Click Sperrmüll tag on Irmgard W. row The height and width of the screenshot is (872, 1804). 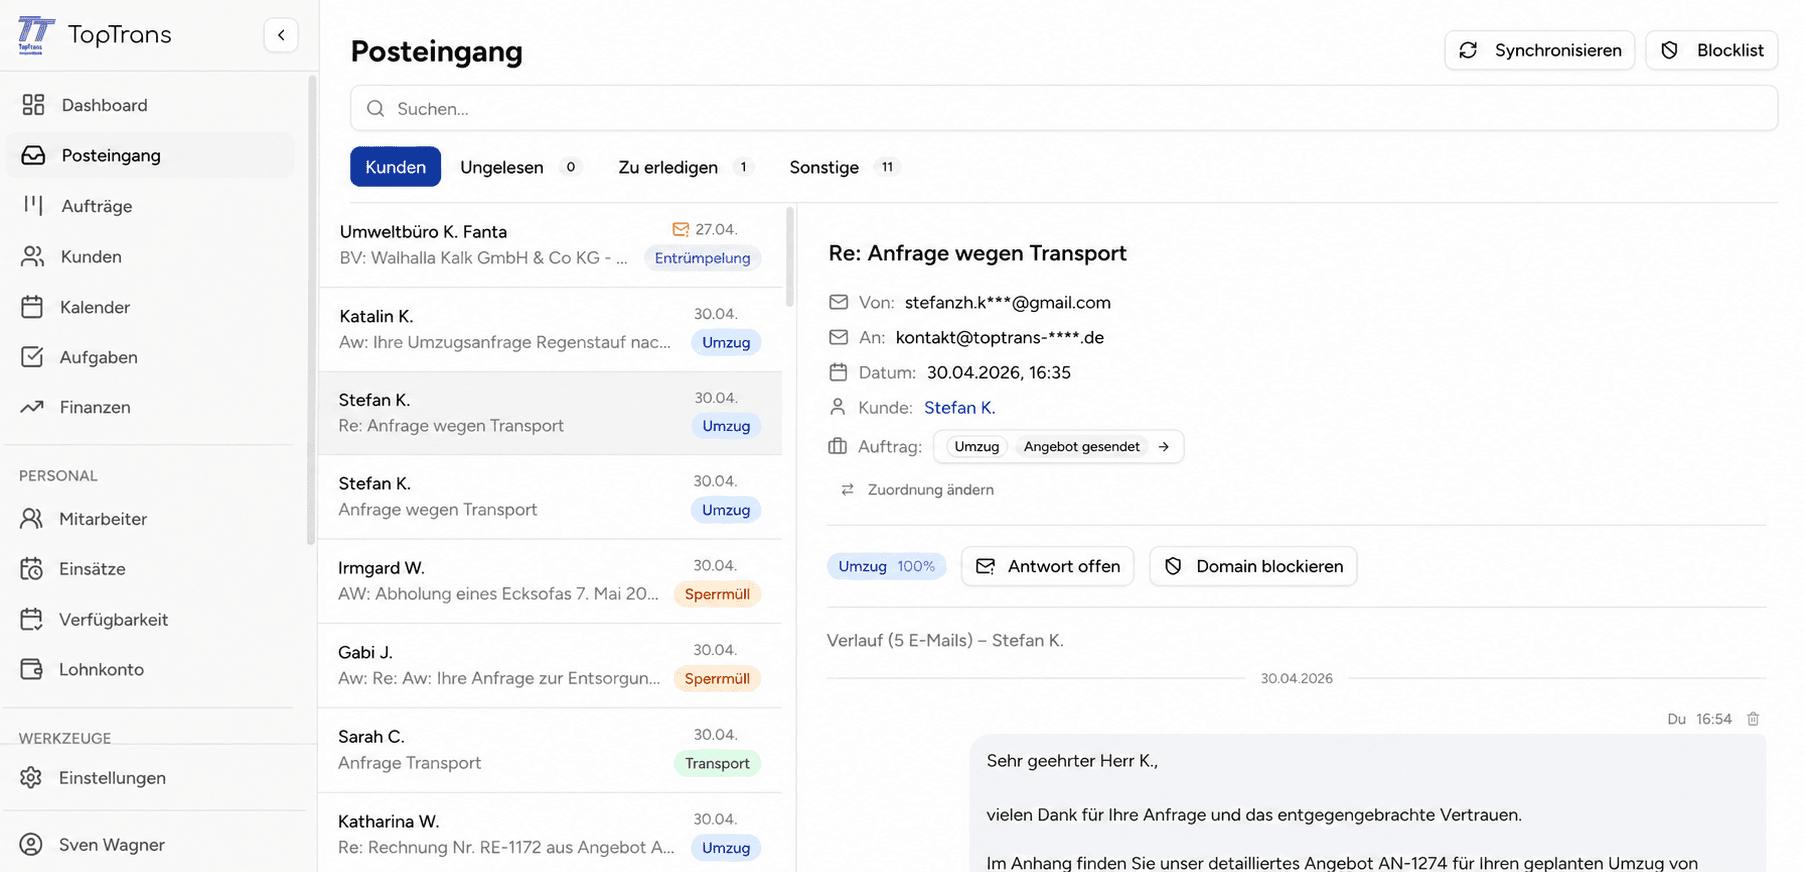717,594
